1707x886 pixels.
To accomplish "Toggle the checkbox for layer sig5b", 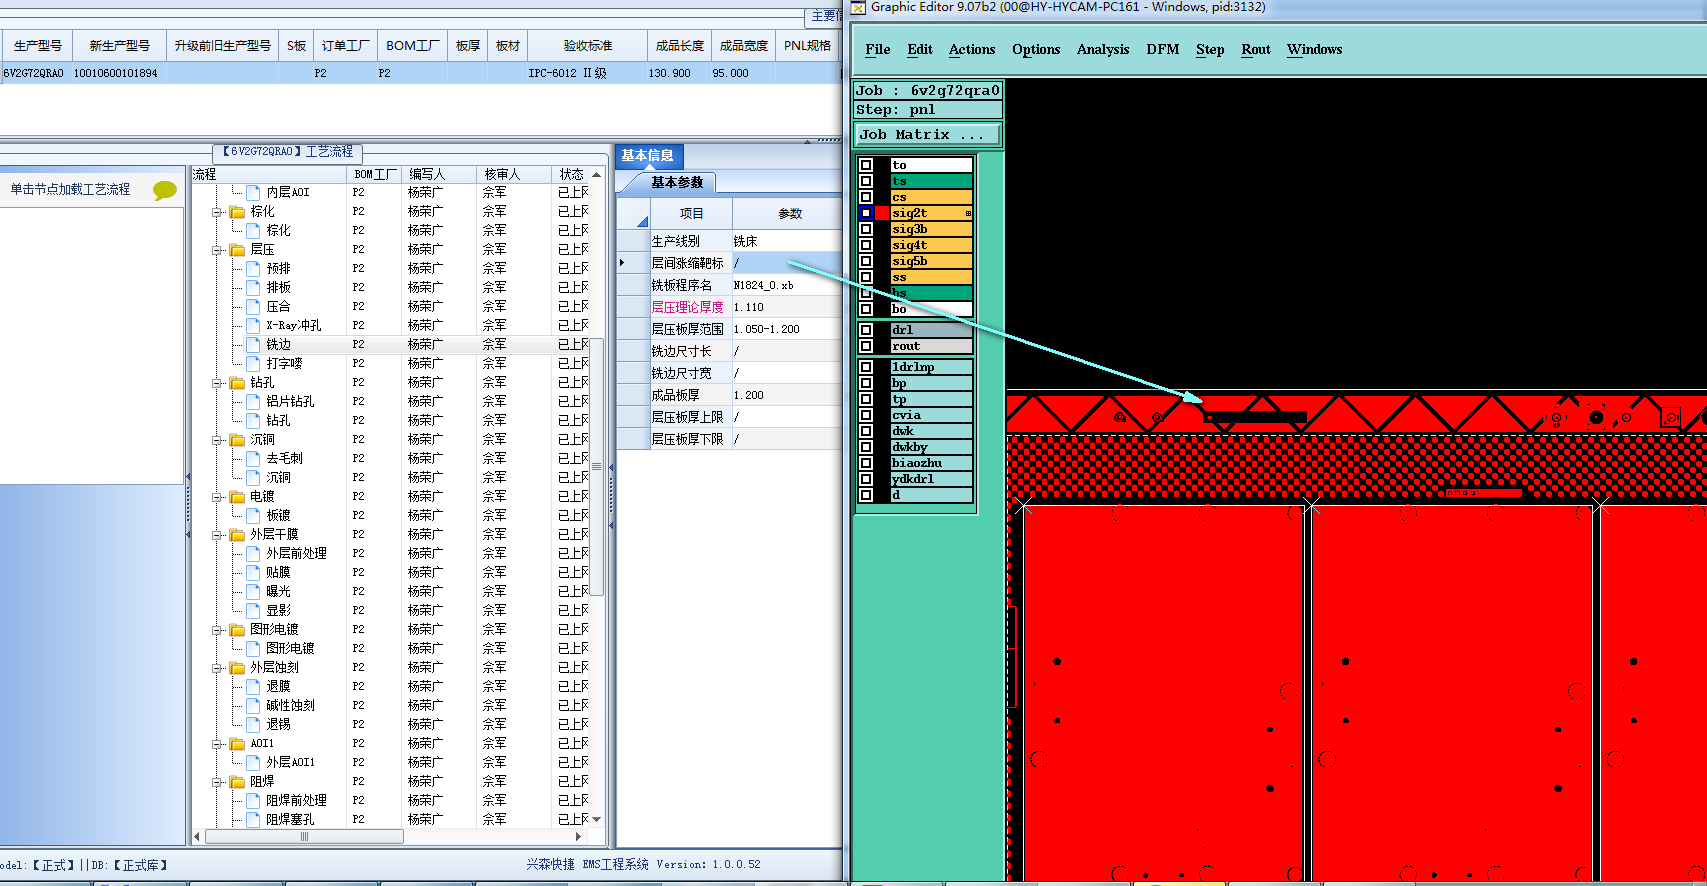I will pos(866,261).
